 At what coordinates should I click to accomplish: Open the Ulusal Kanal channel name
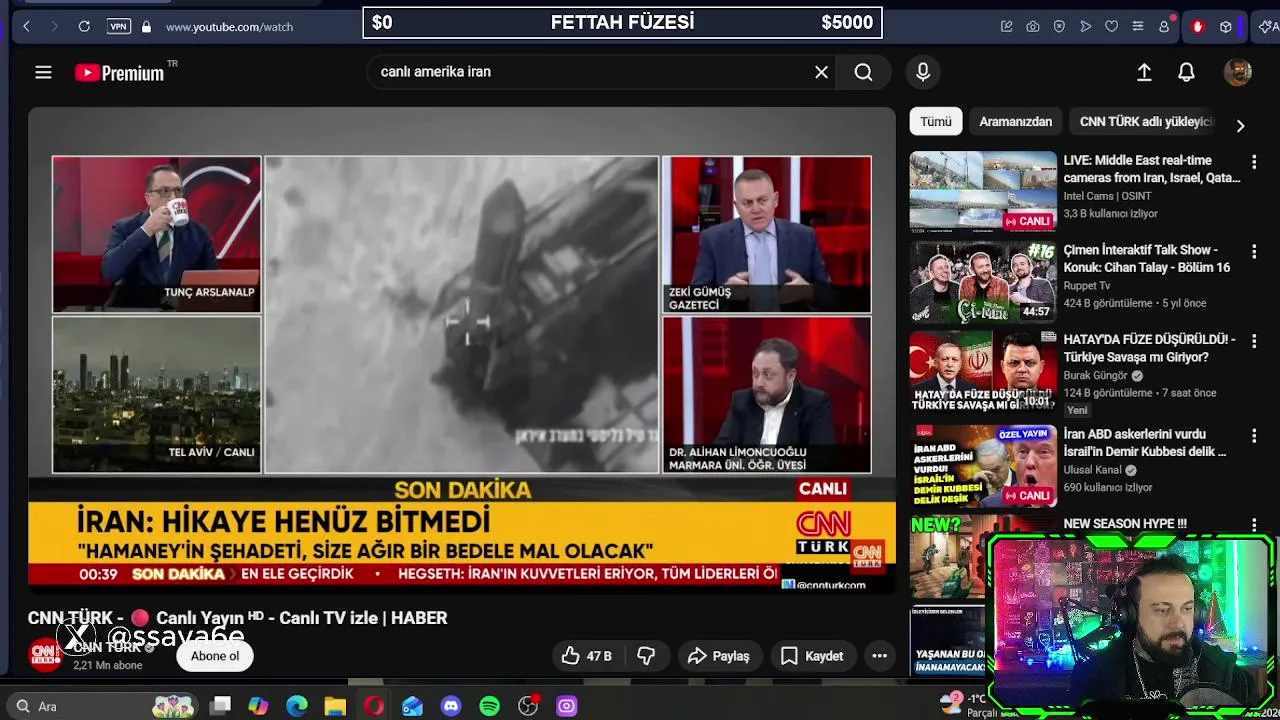point(1093,470)
